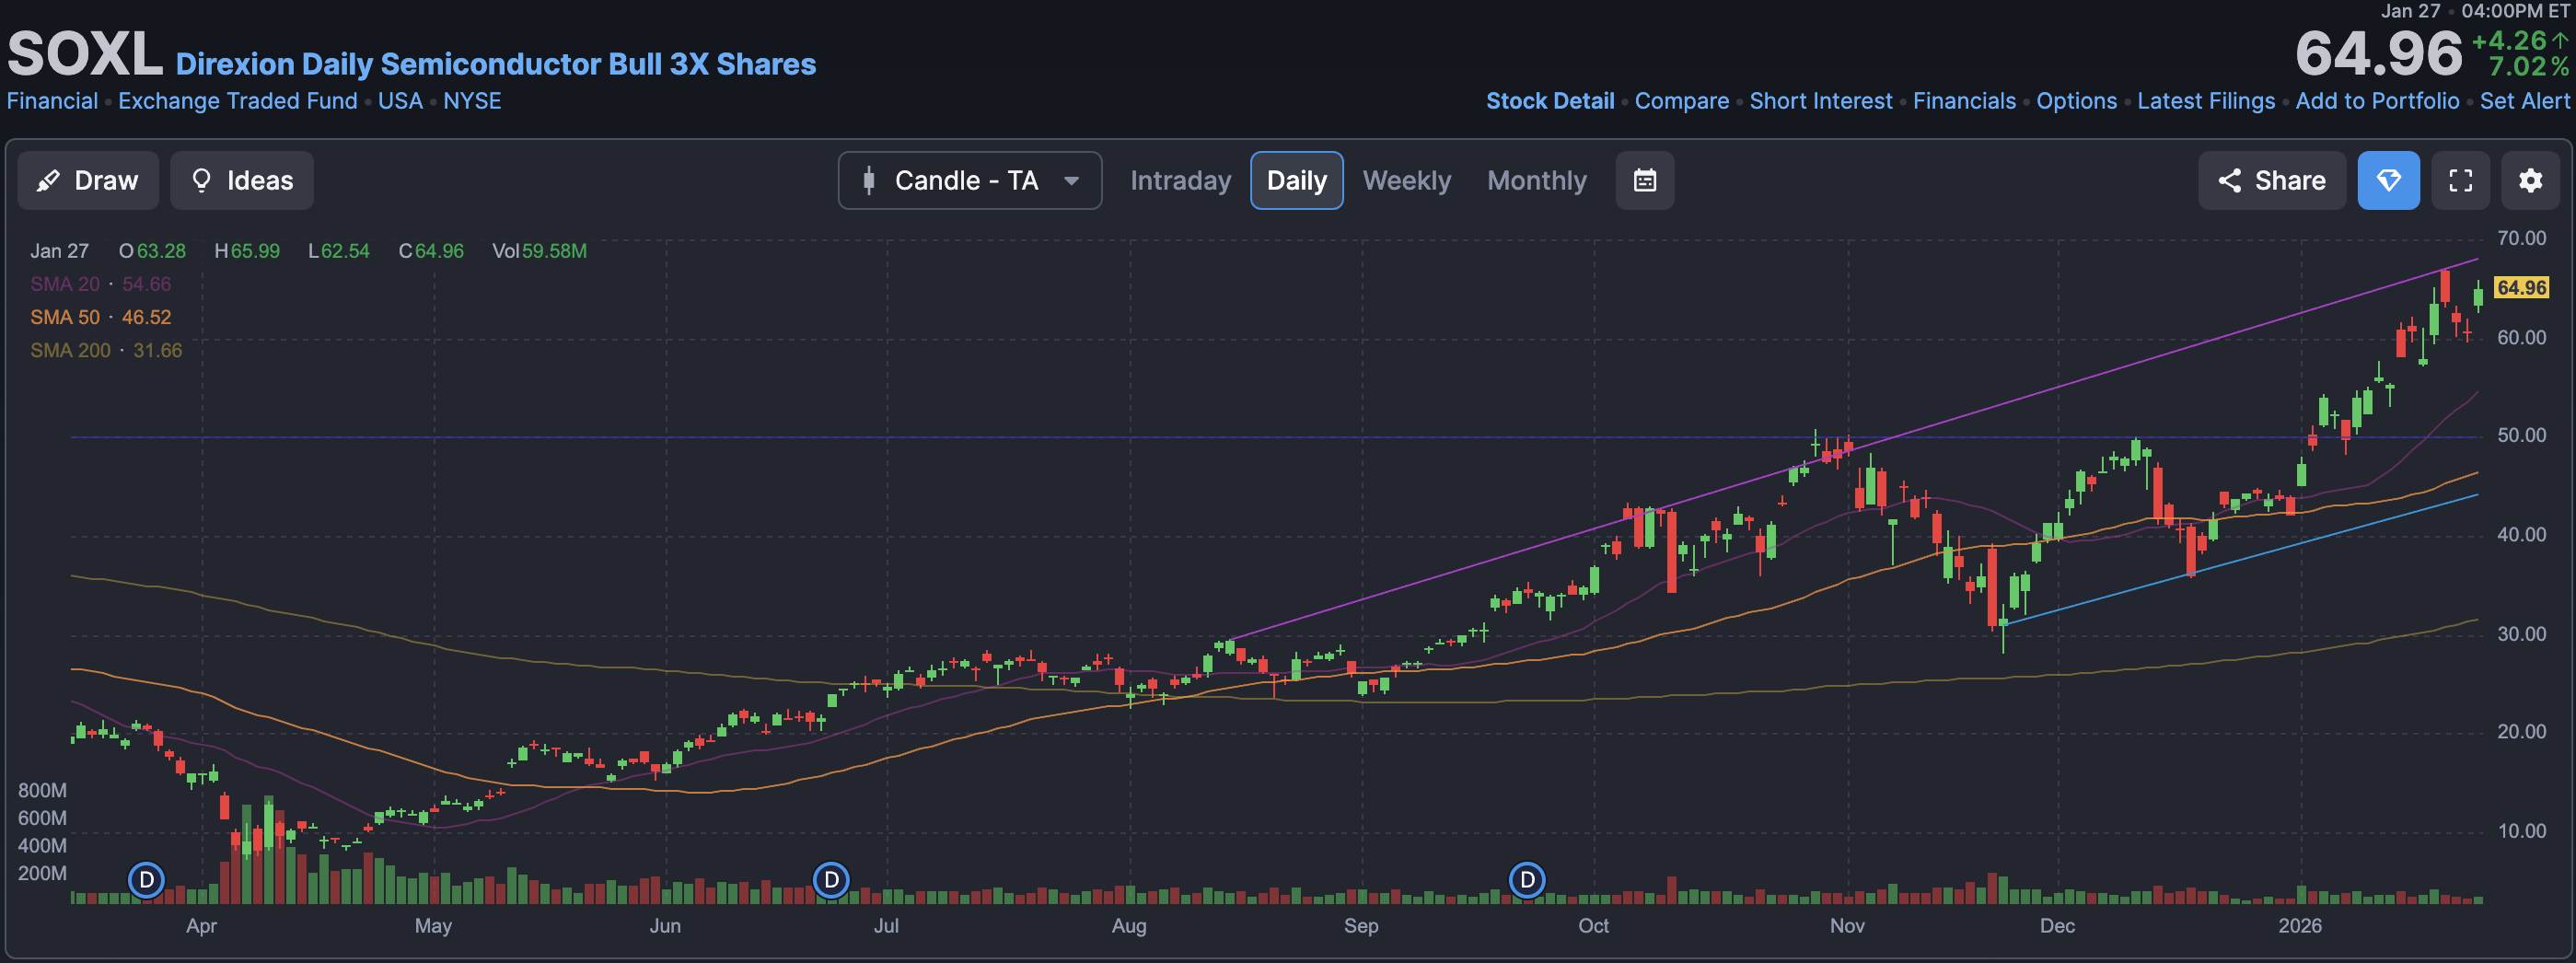Select the Daily timeframe
The height and width of the screenshot is (963, 2576).
click(x=1297, y=180)
